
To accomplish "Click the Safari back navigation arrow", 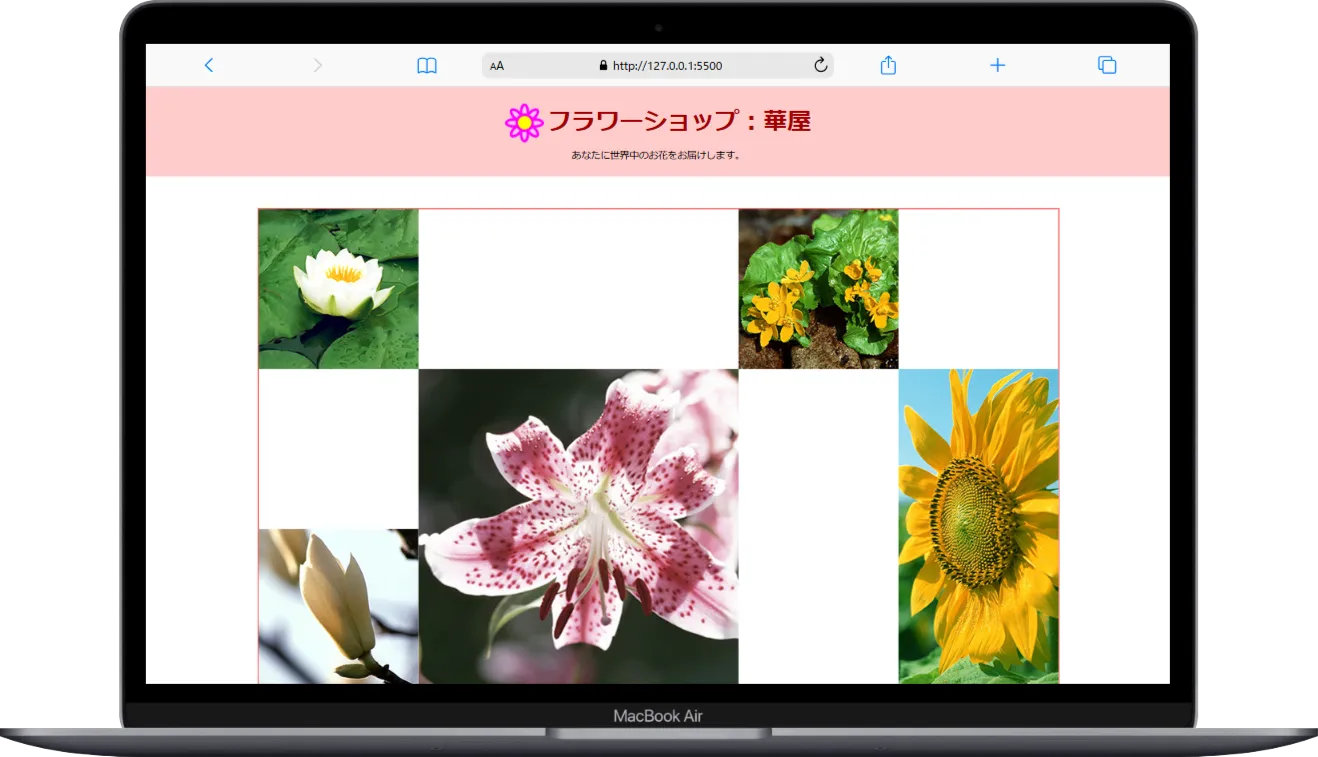I will tap(209, 65).
